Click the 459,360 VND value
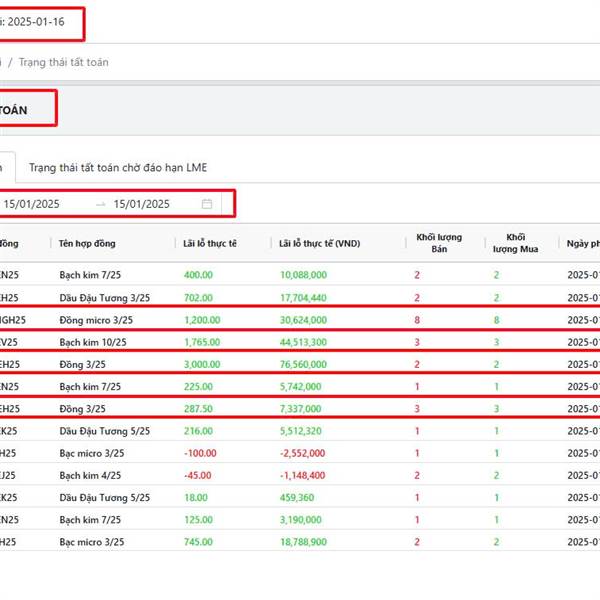 297,497
